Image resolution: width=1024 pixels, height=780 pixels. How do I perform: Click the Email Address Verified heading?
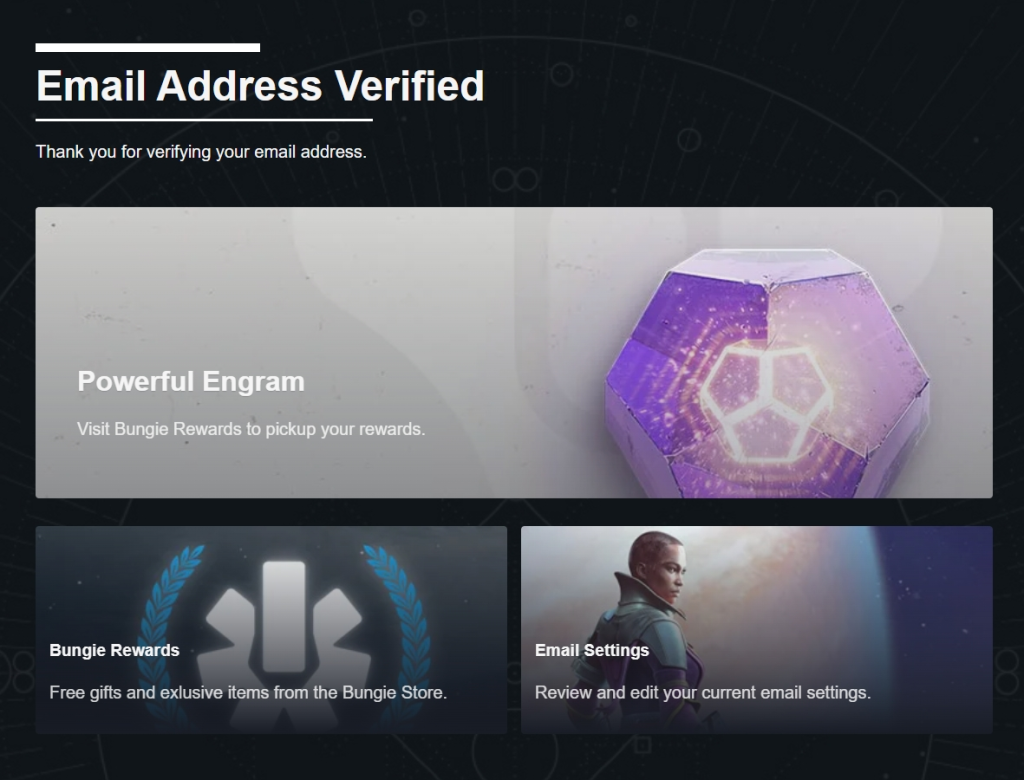(x=260, y=86)
